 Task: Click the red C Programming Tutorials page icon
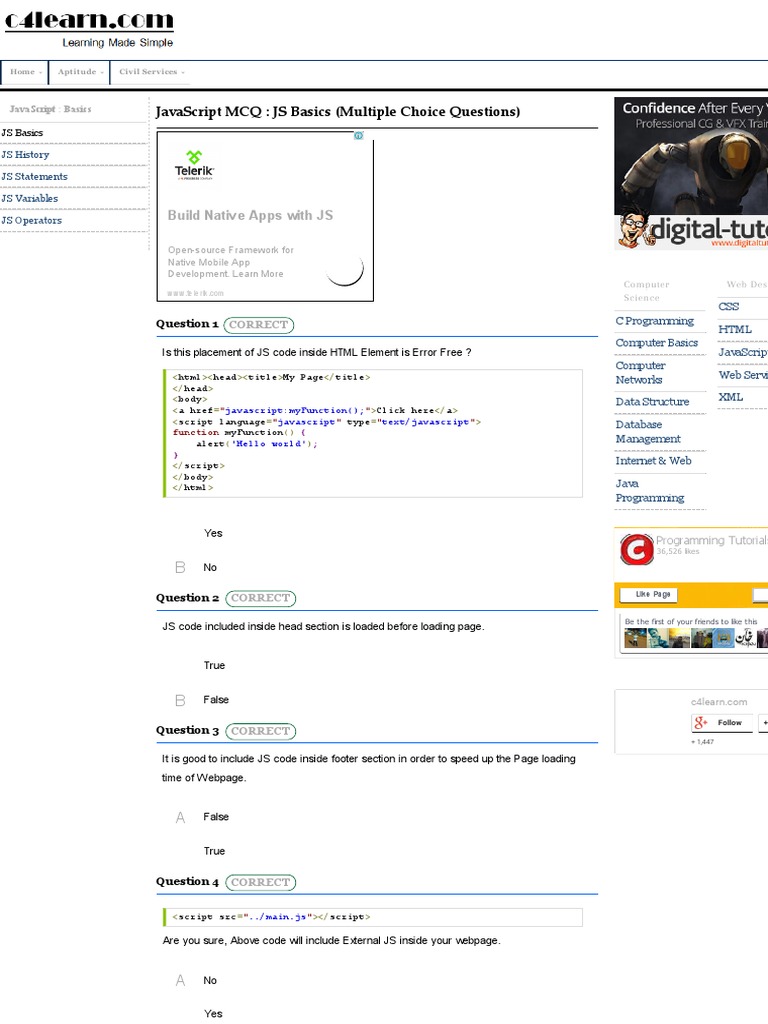[x=636, y=549]
